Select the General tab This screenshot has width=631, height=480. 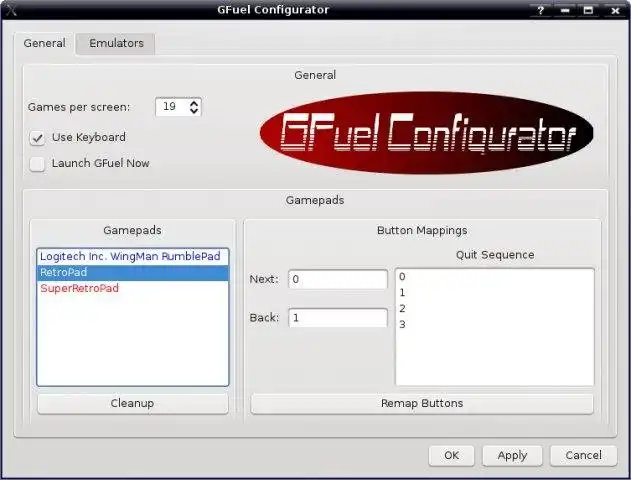[44, 43]
